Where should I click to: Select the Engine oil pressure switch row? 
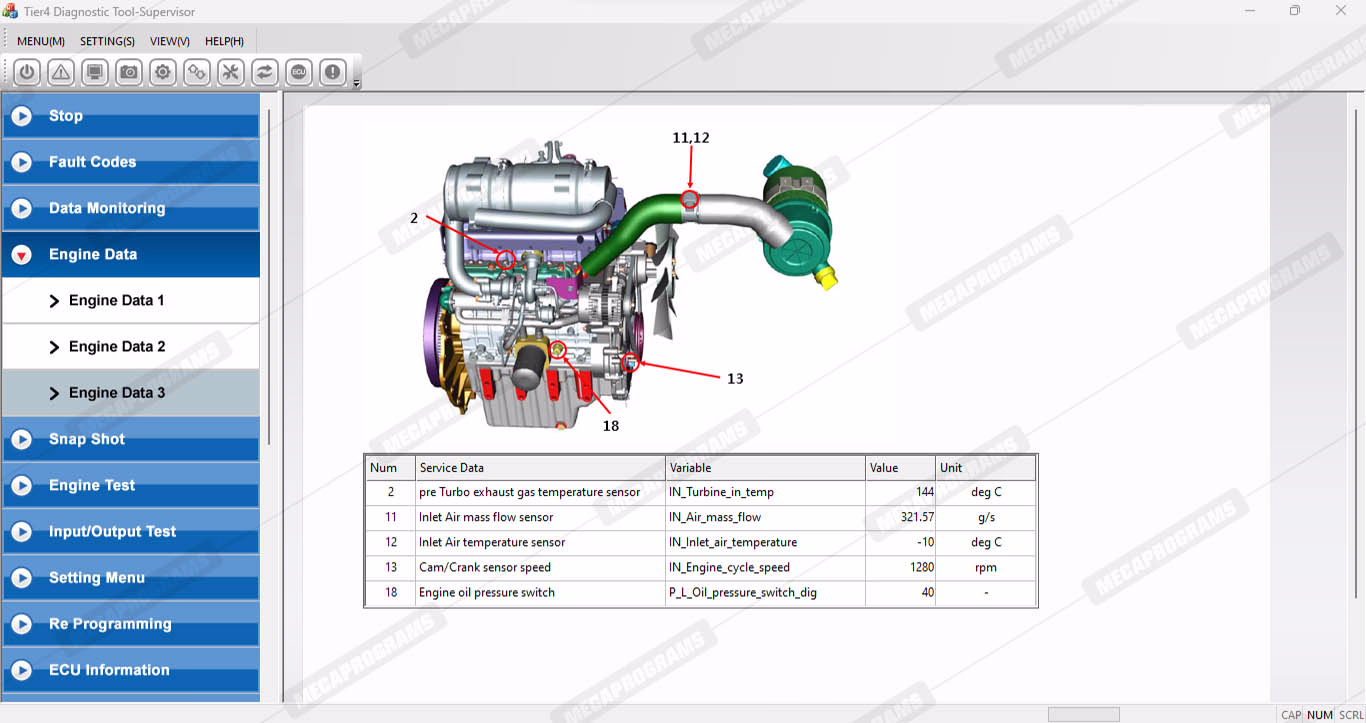click(x=701, y=592)
